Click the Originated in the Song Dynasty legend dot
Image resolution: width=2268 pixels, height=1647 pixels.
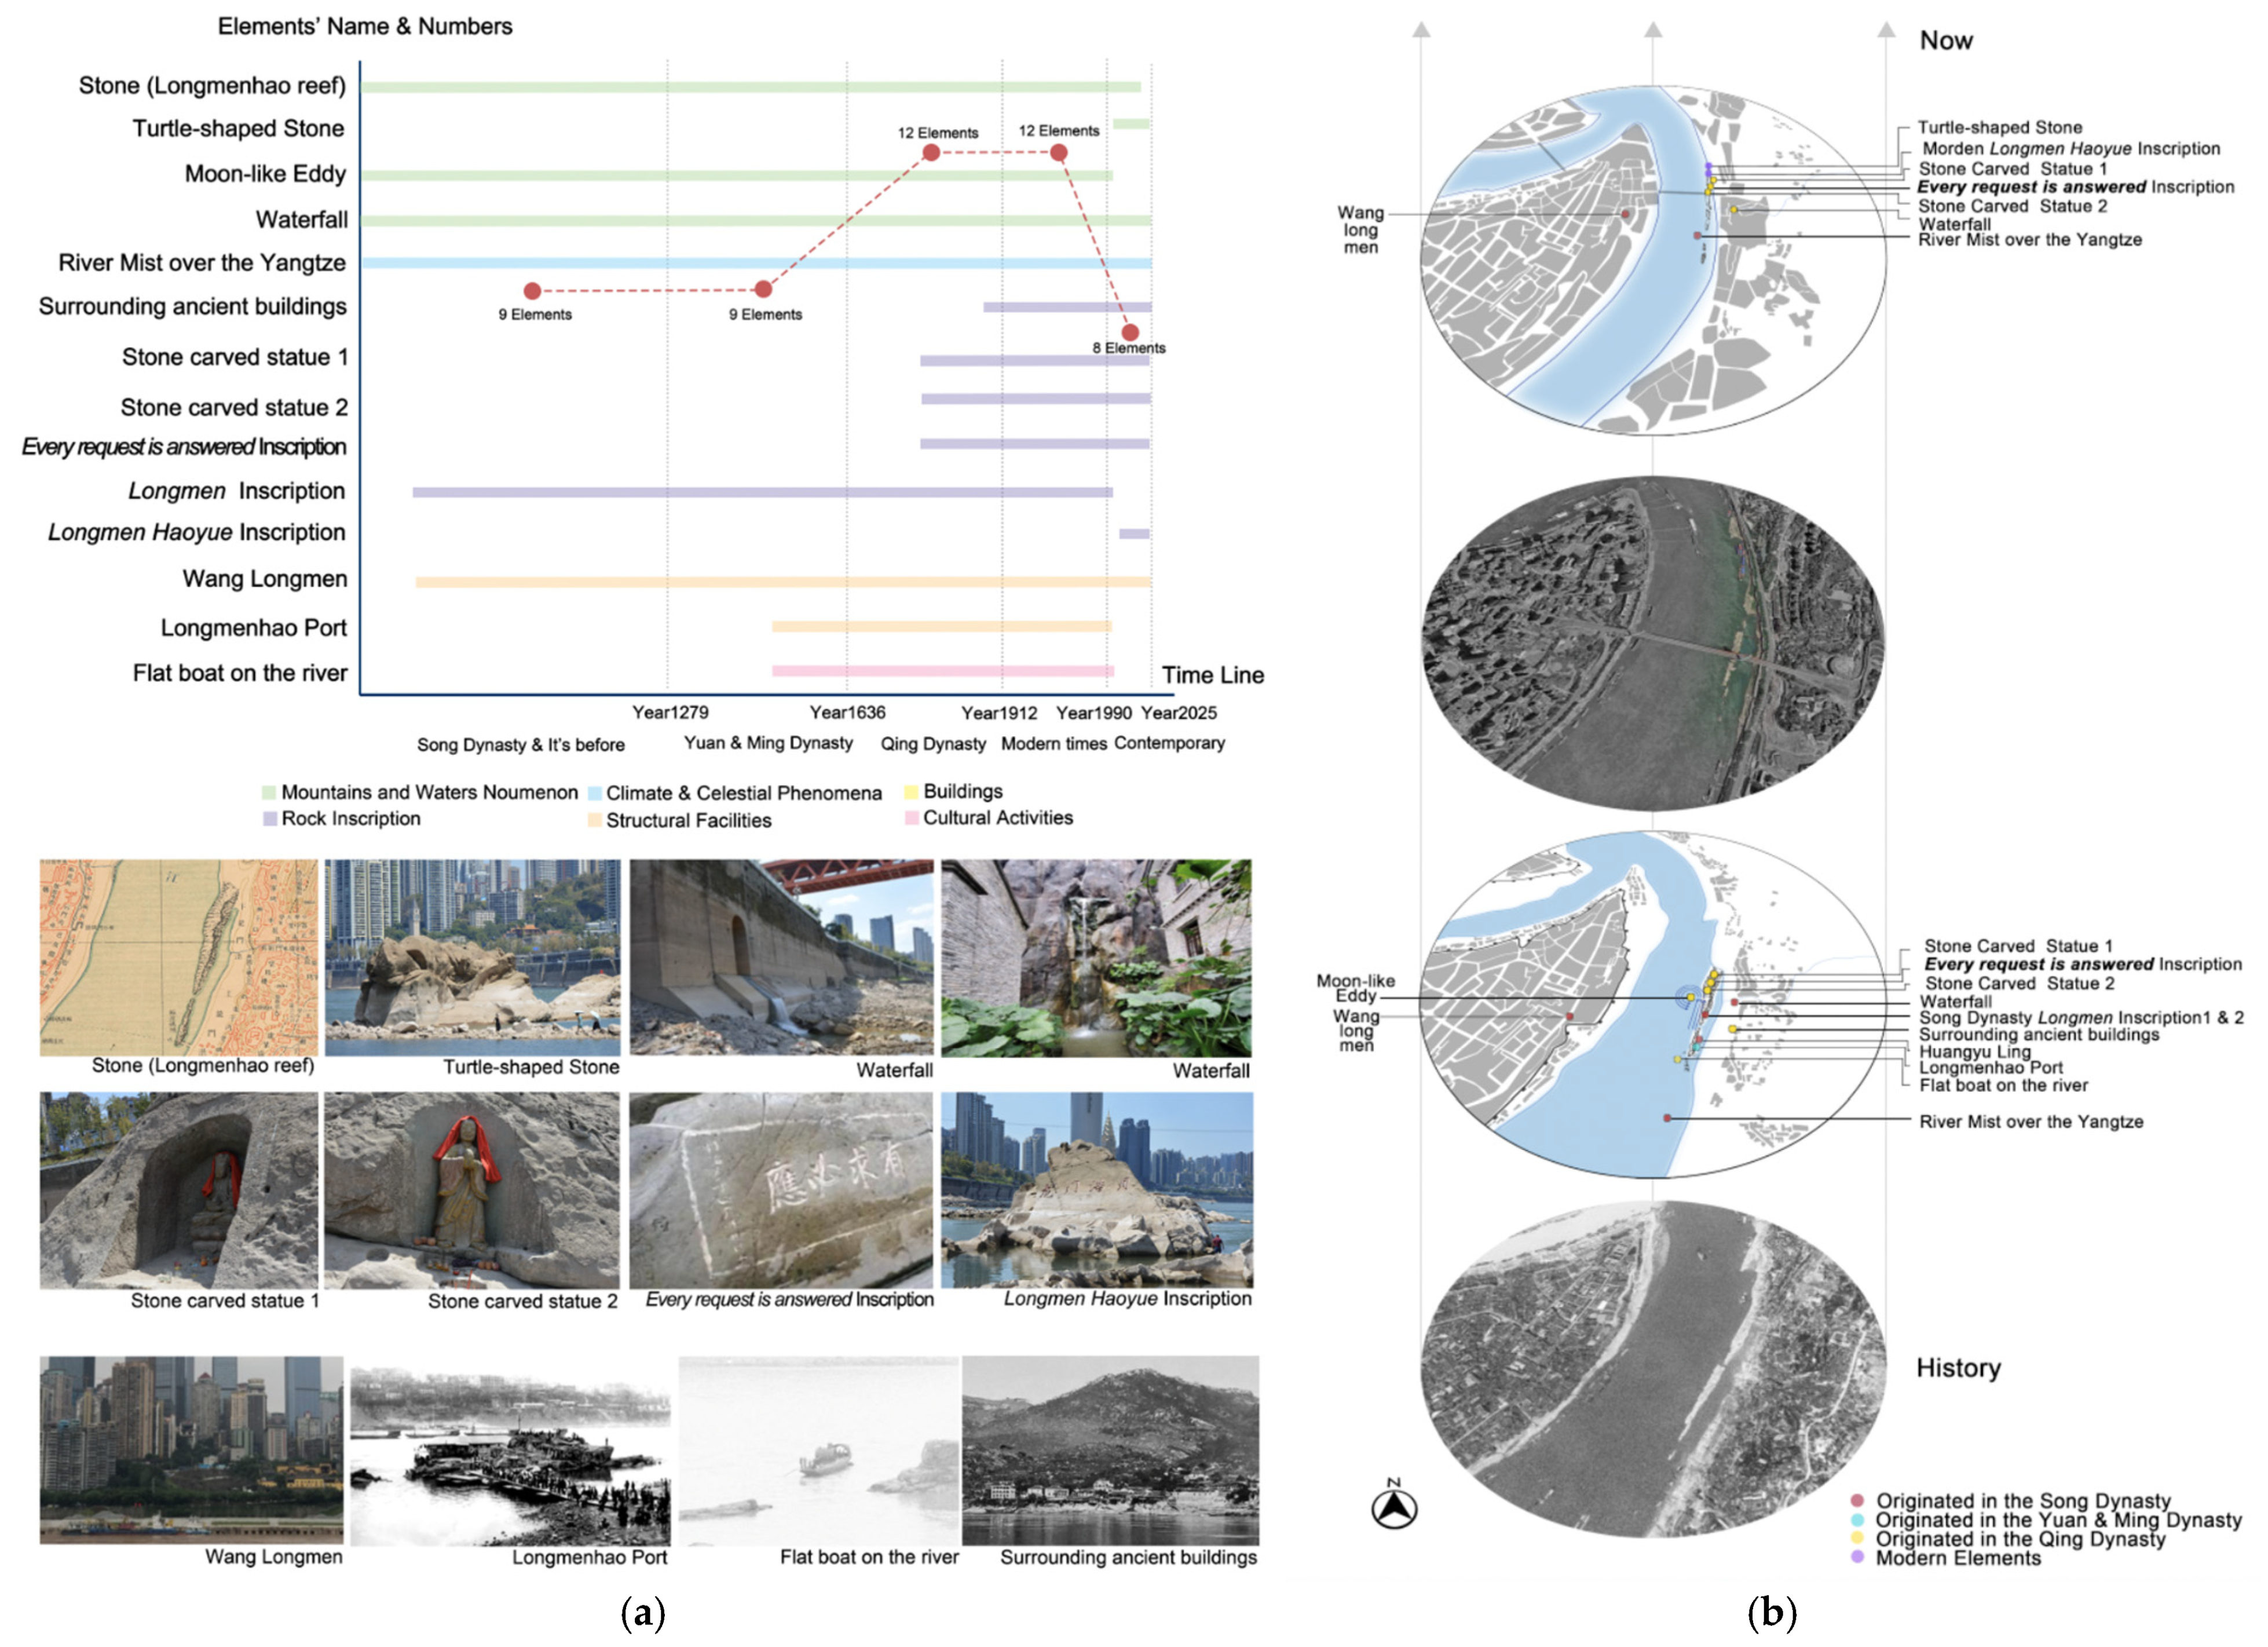point(1857,1501)
